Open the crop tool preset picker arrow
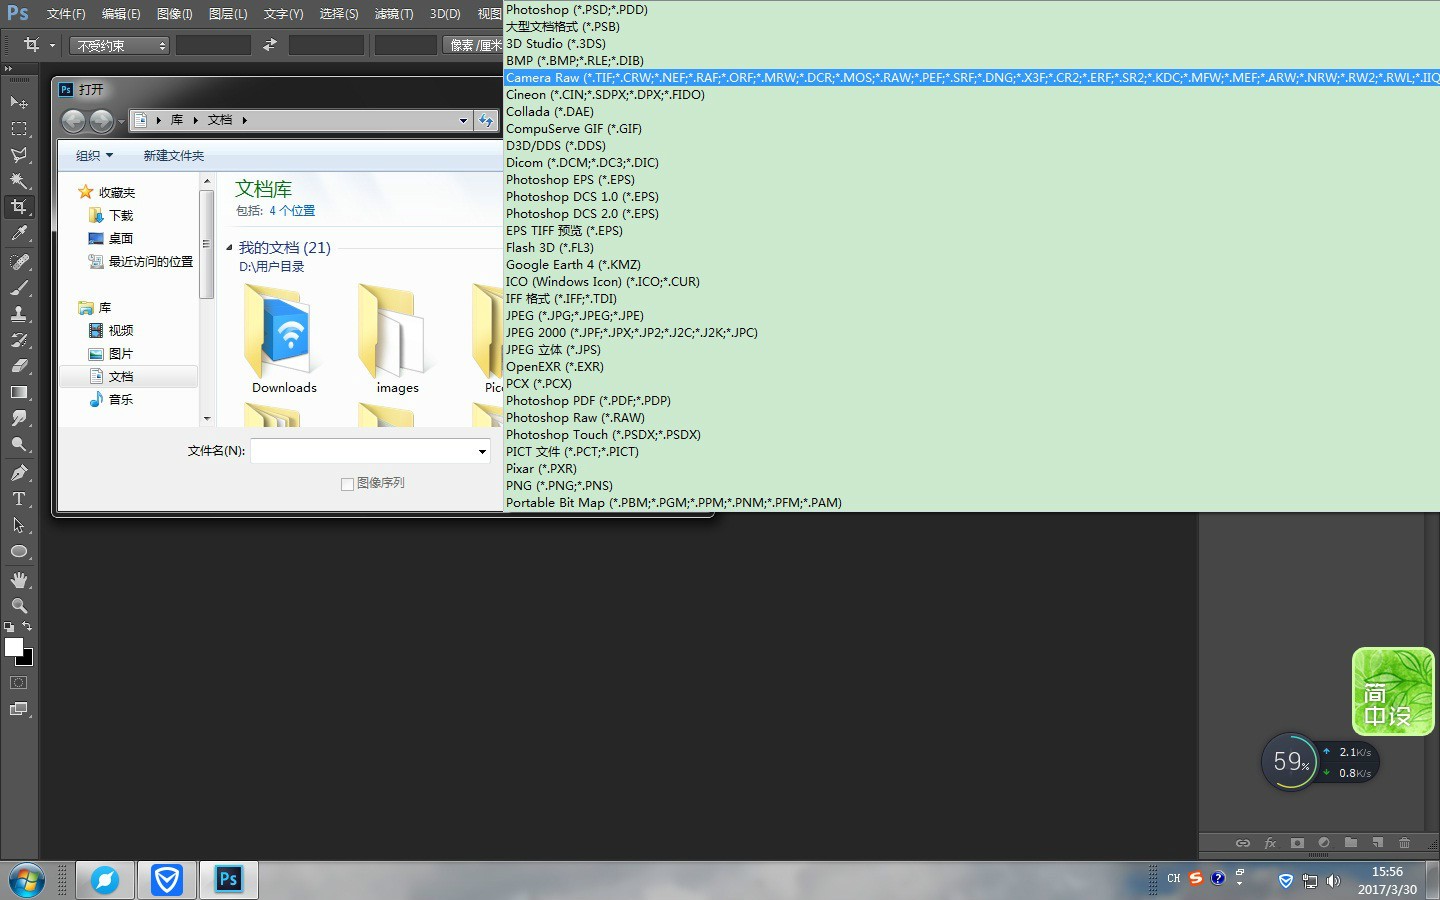This screenshot has width=1440, height=900. coord(52,45)
